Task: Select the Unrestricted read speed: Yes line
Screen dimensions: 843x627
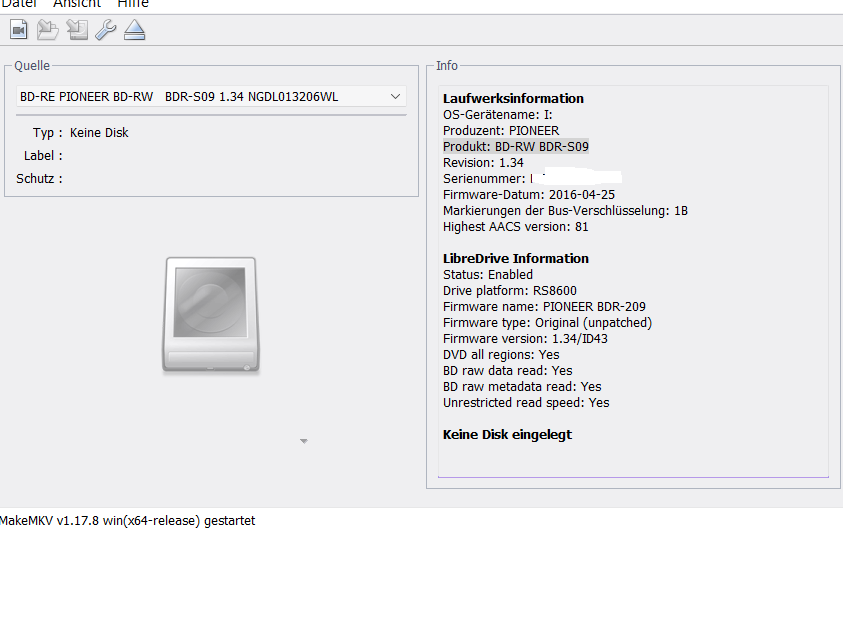Action: [526, 402]
